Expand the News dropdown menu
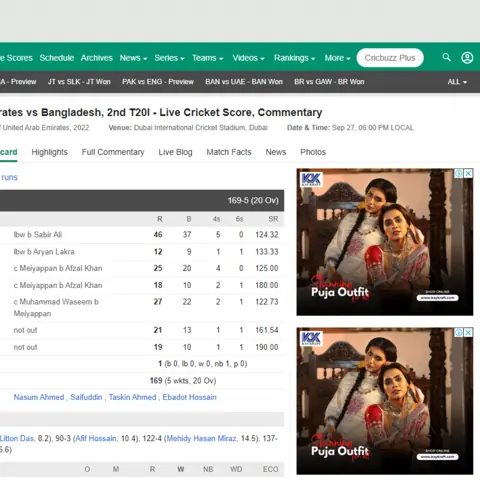Screen dimensions: 480x480 (133, 58)
